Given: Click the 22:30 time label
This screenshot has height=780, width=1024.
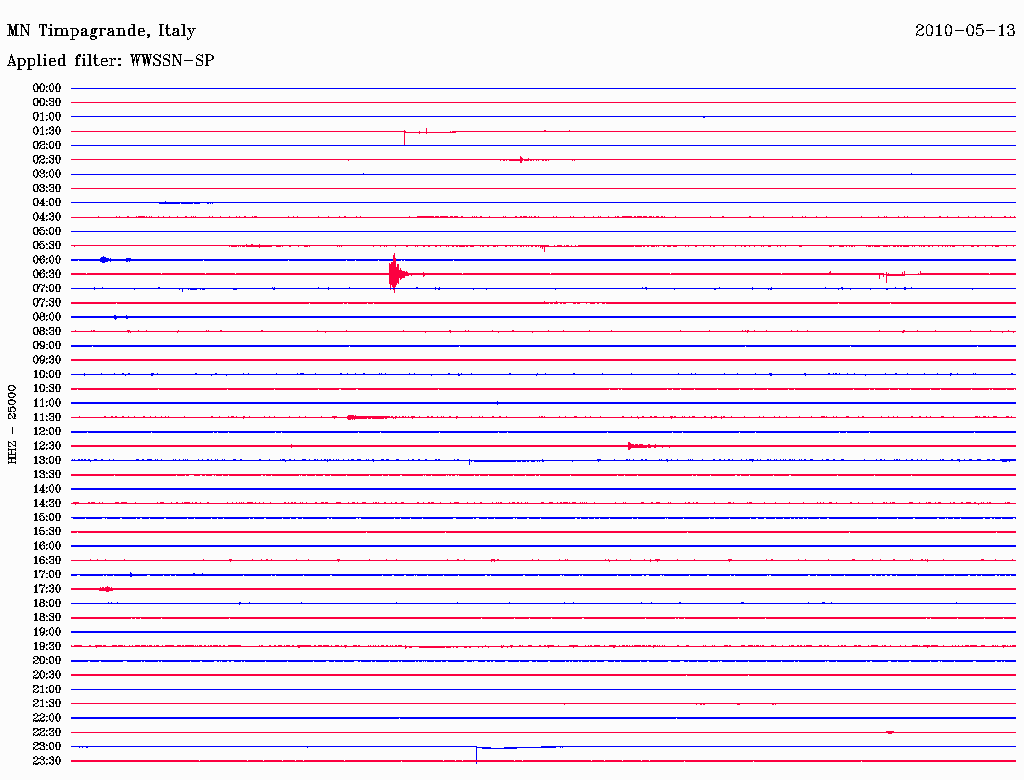Looking at the screenshot, I should click(x=47, y=732).
